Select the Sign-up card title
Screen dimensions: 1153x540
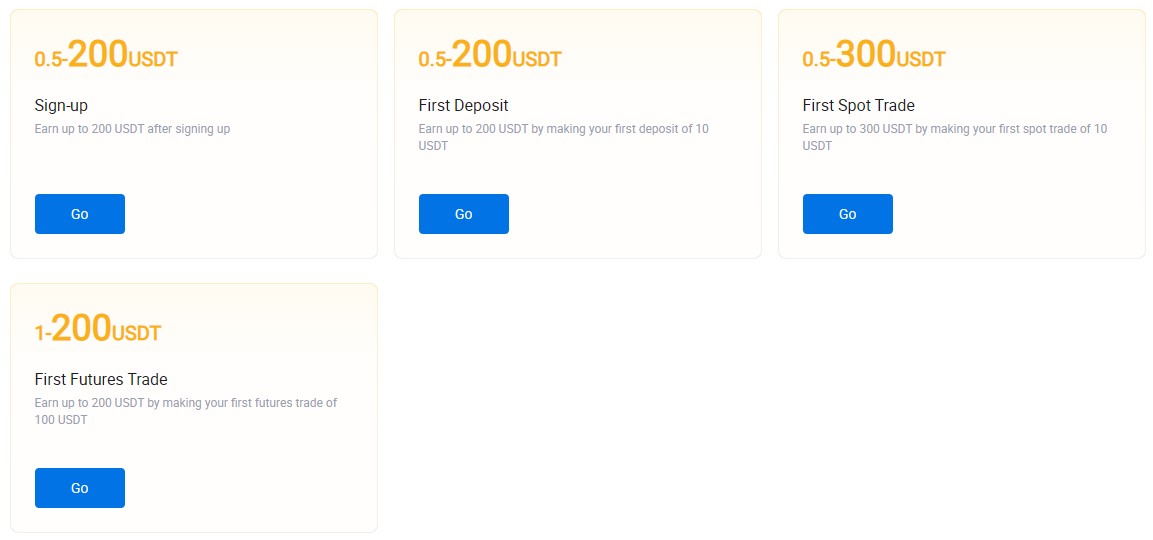61,106
